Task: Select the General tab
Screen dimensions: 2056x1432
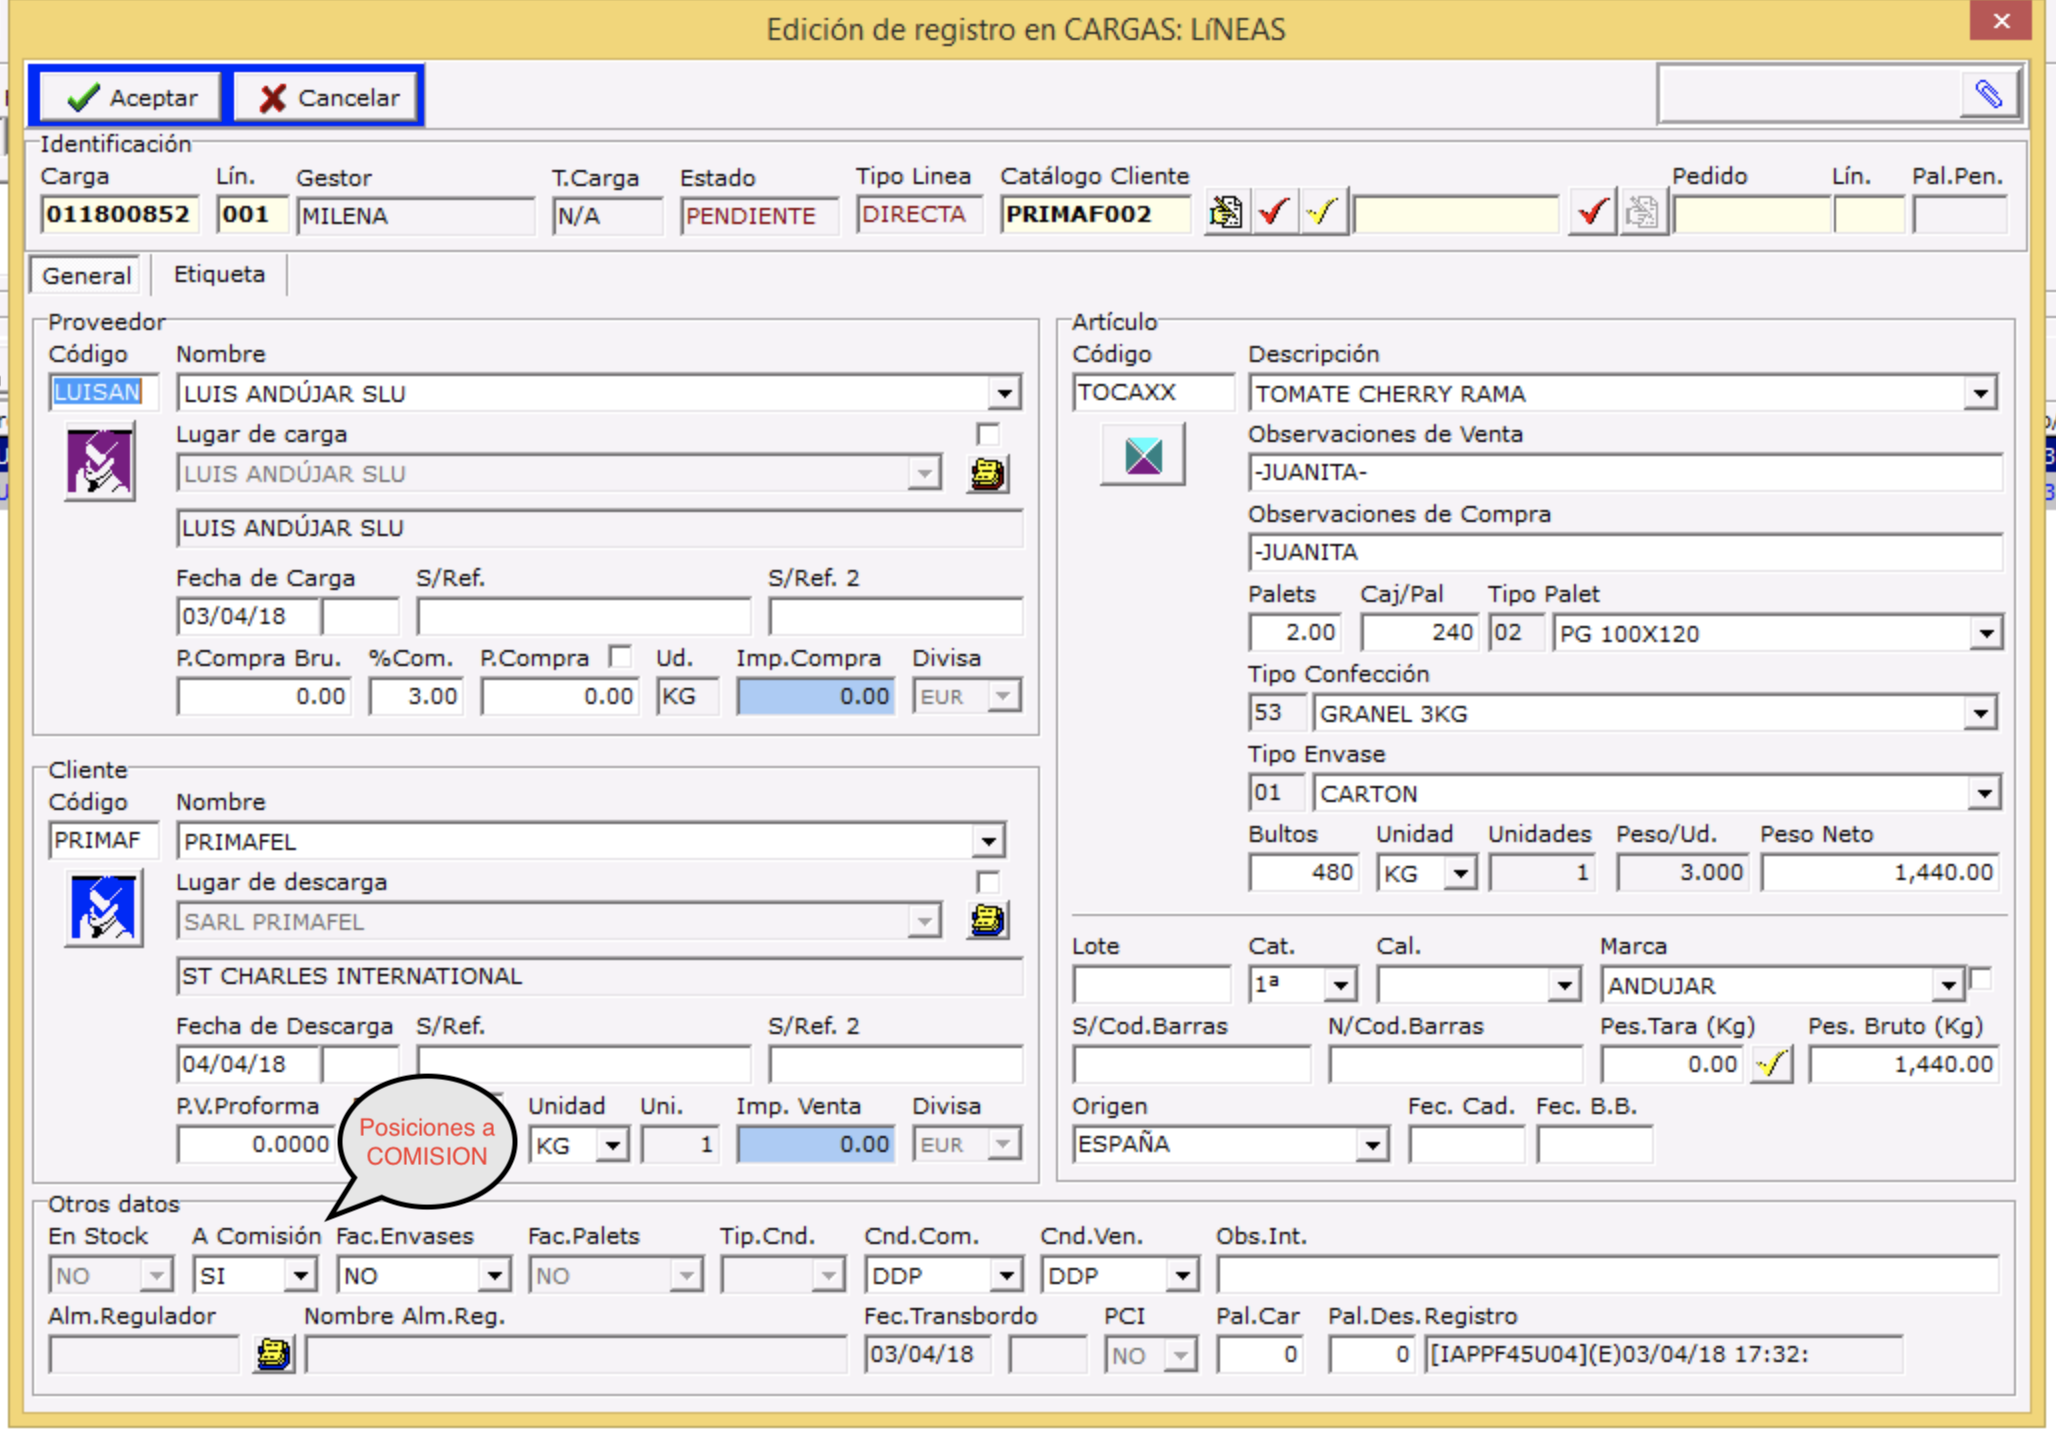Action: tap(87, 276)
